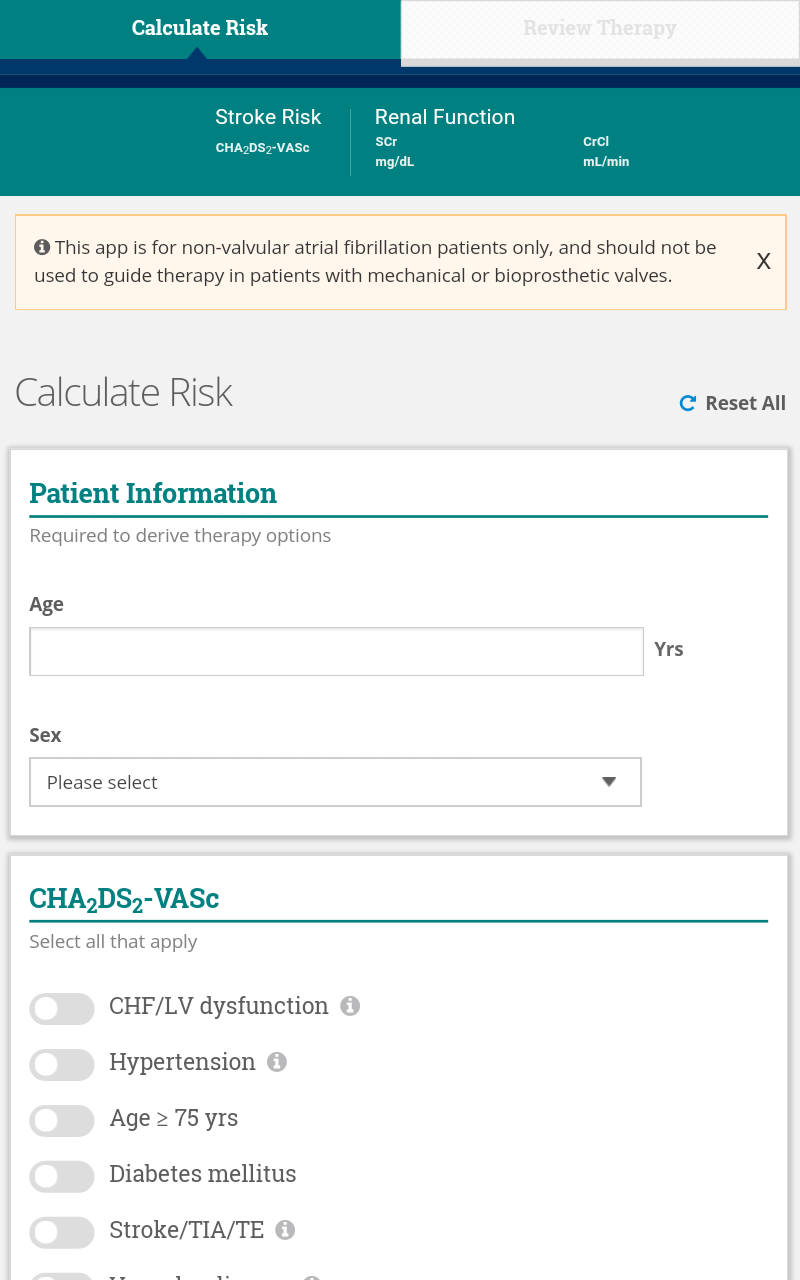Turn on Age ≥ 75 yrs switch
Image resolution: width=800 pixels, height=1280 pixels.
point(62,1121)
